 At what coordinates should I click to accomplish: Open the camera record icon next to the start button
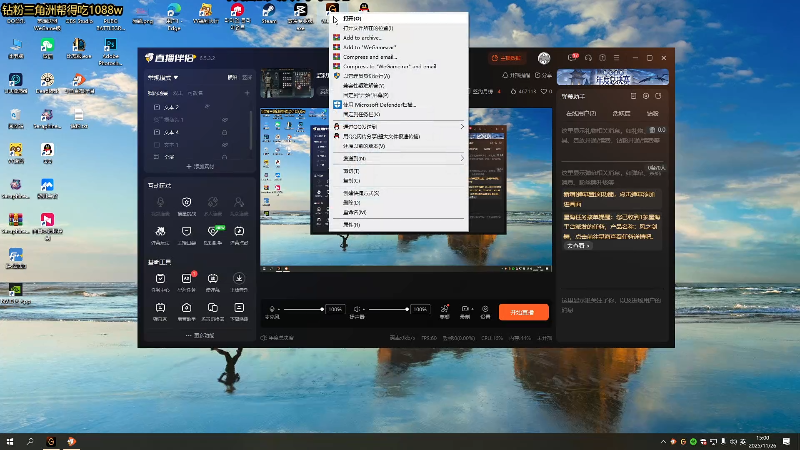pos(465,309)
